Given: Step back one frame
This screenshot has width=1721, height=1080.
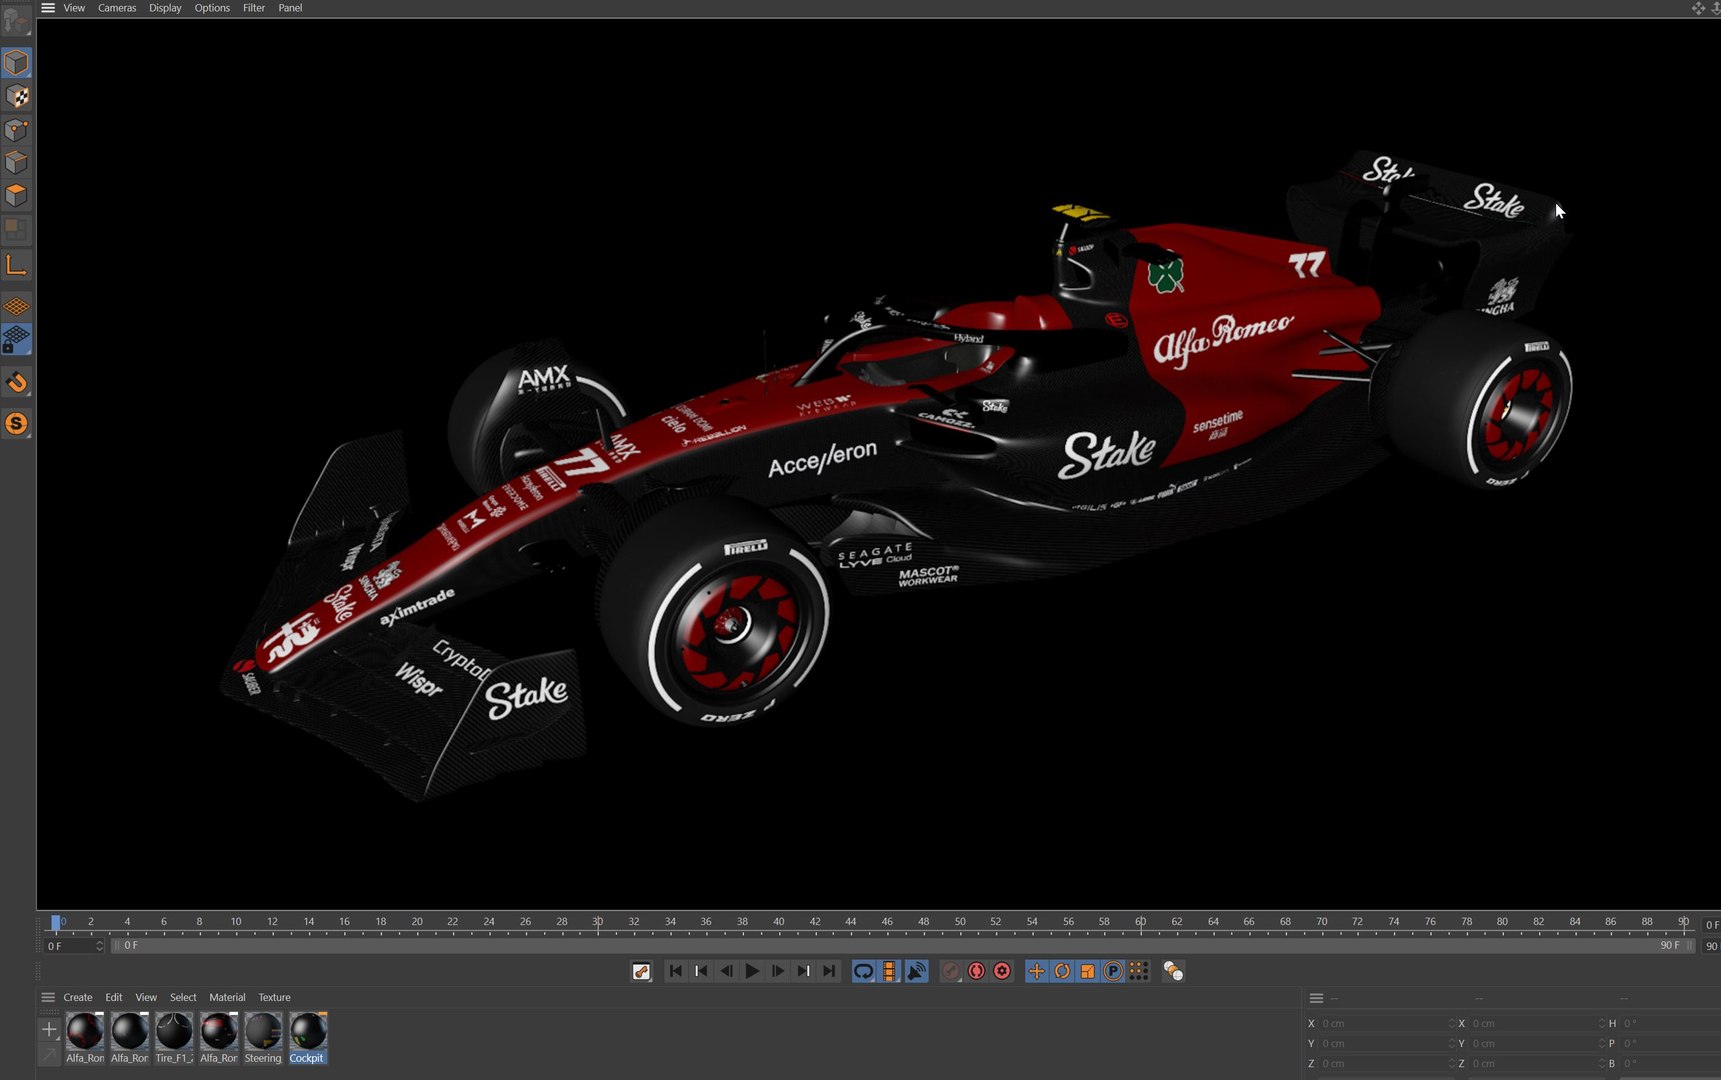Looking at the screenshot, I should pyautogui.click(x=726, y=971).
